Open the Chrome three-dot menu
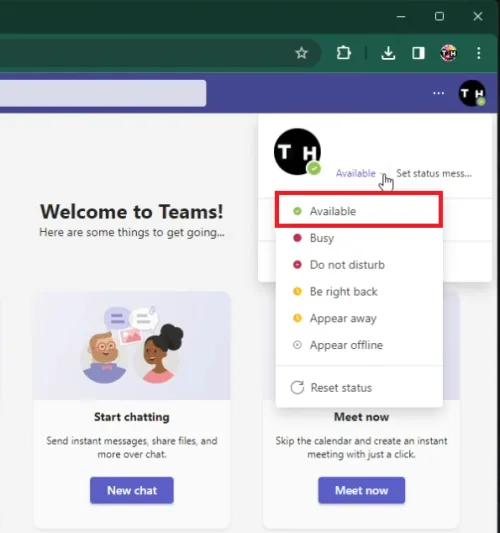The height and width of the screenshot is (533, 500). click(479, 53)
